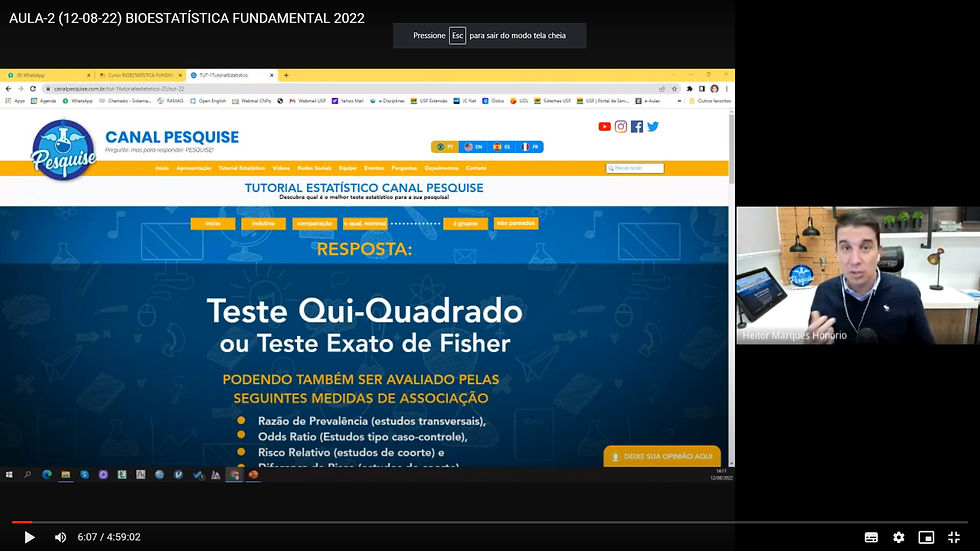Go to 2 grupos breadcrumb step
Image resolution: width=980 pixels, height=551 pixels.
(466, 224)
